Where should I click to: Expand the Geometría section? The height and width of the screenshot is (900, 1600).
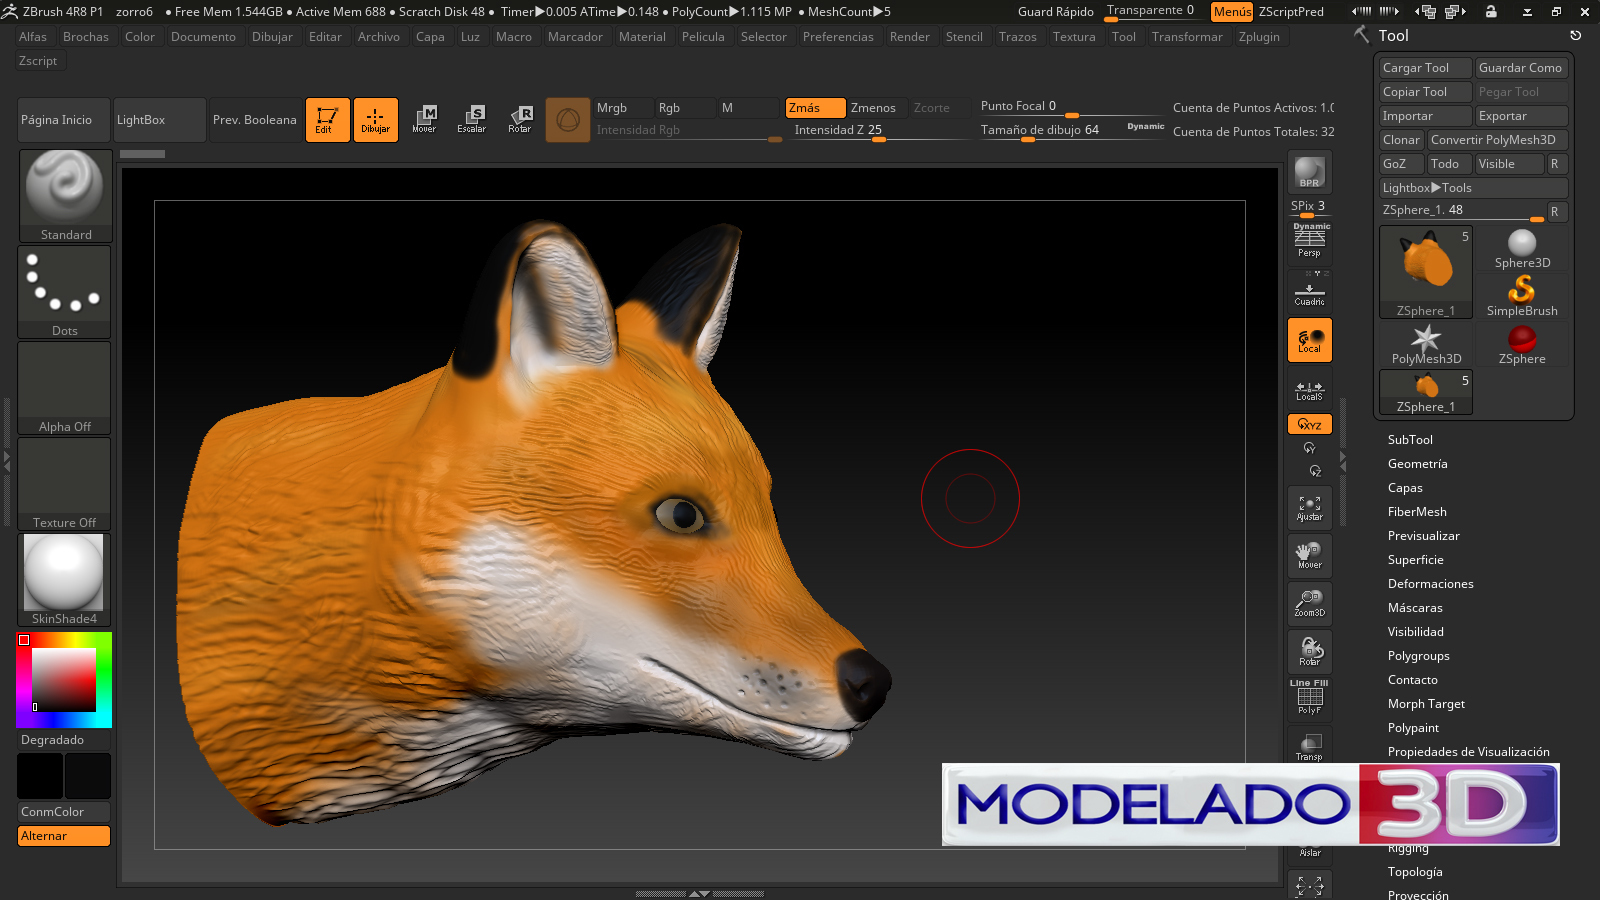[1417, 464]
